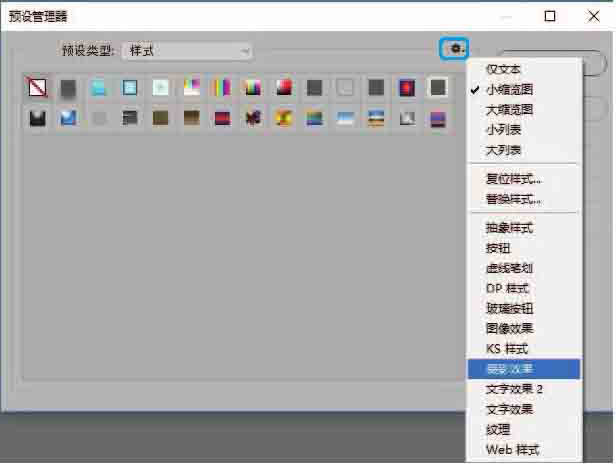Select the purple-to-violet style thumbnail
This screenshot has height=464, width=616.
438,118
